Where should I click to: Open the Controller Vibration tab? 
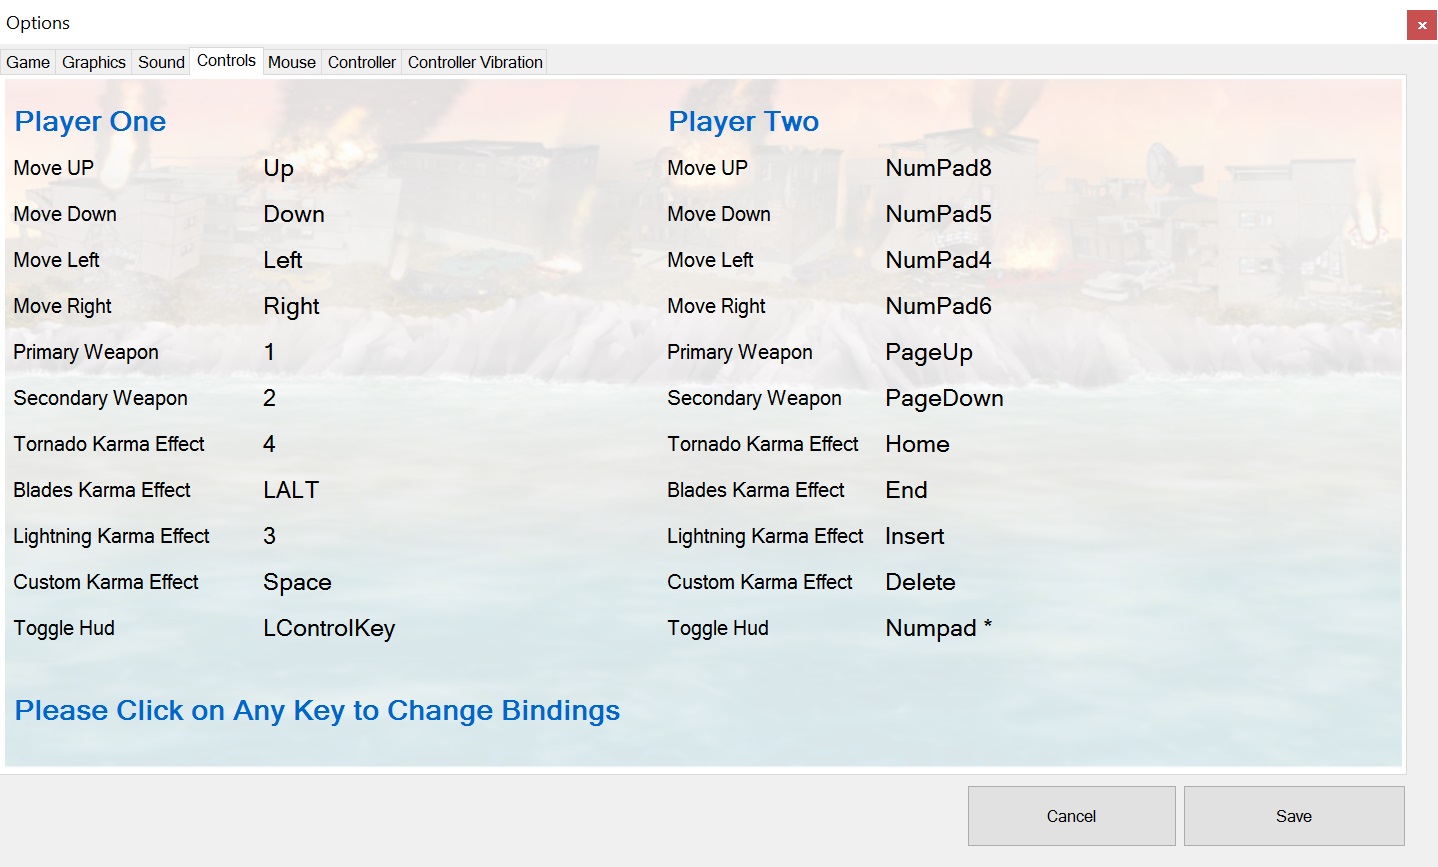tap(475, 61)
